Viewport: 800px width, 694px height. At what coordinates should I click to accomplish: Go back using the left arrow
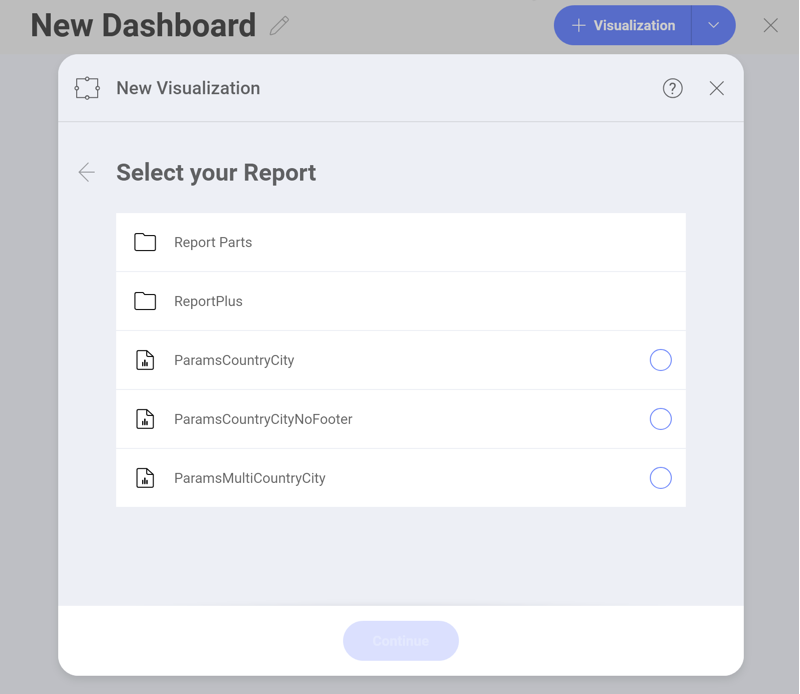tap(86, 172)
